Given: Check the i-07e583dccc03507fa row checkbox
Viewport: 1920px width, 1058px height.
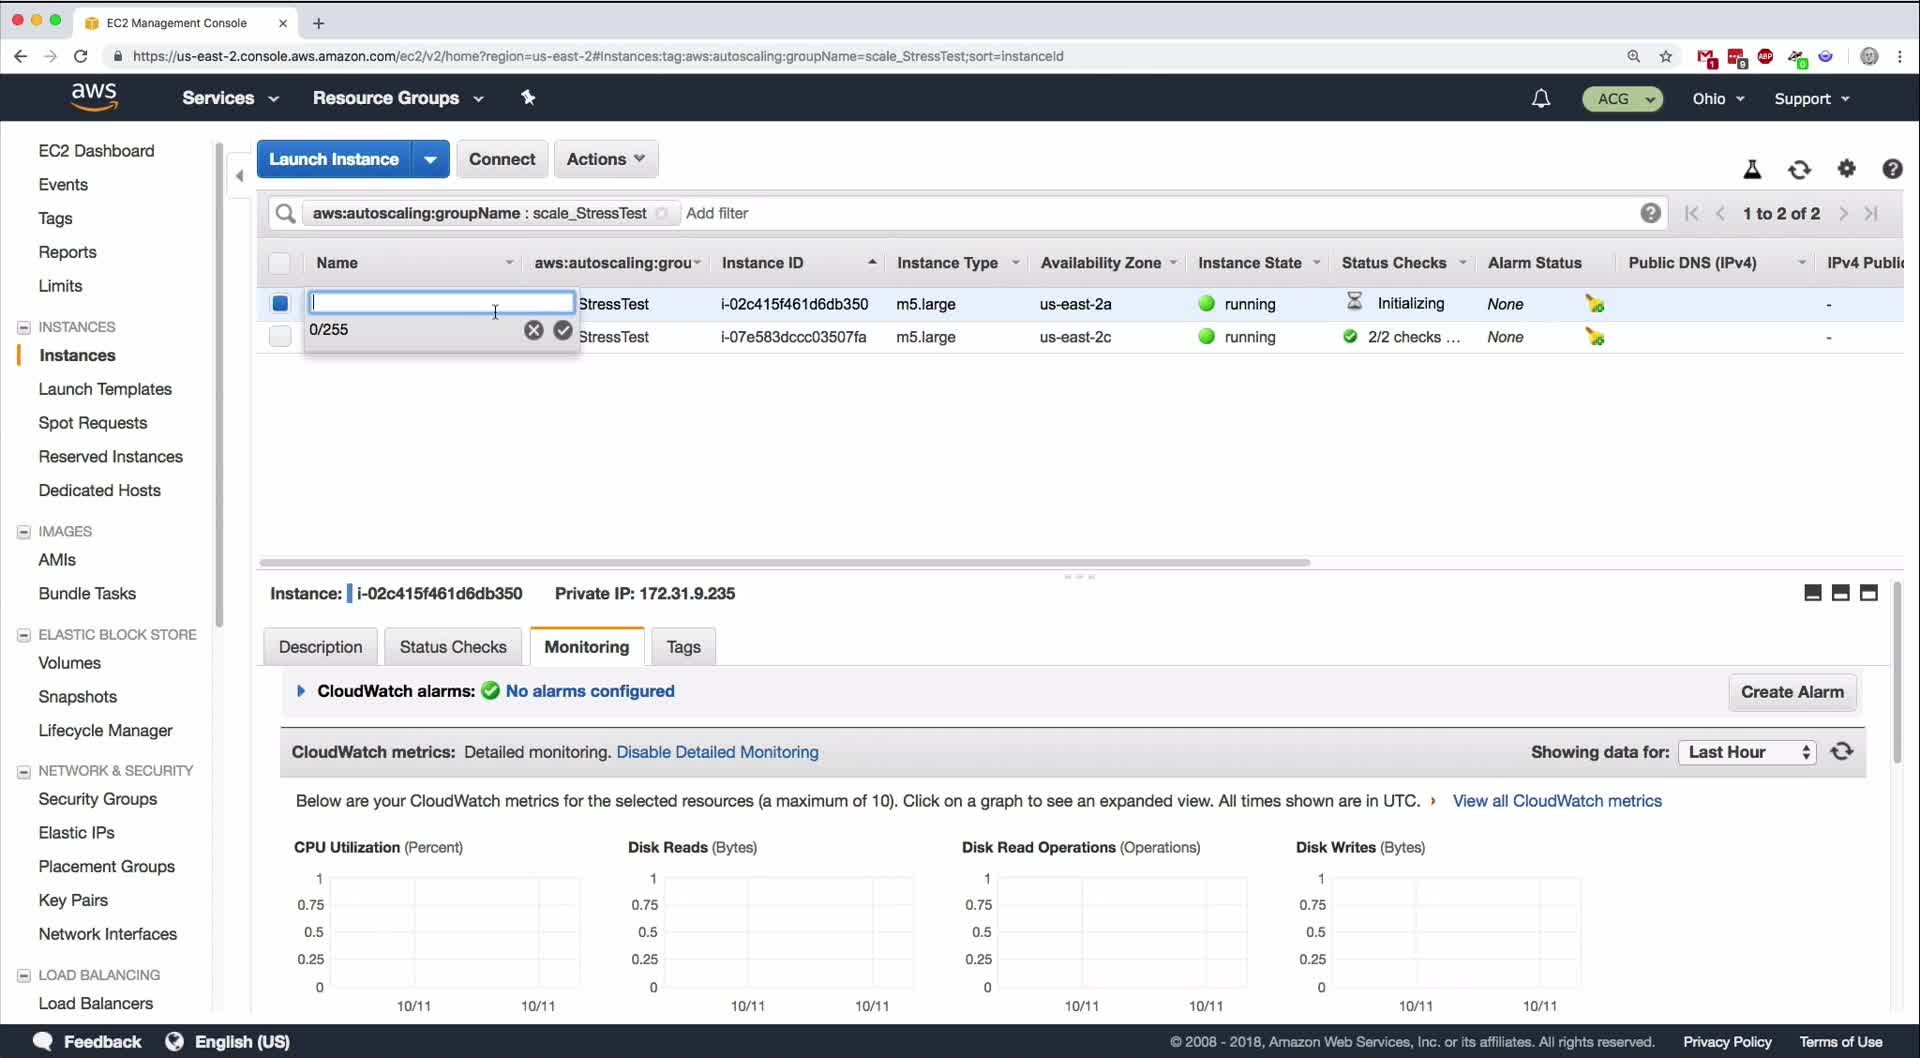Looking at the screenshot, I should point(280,337).
